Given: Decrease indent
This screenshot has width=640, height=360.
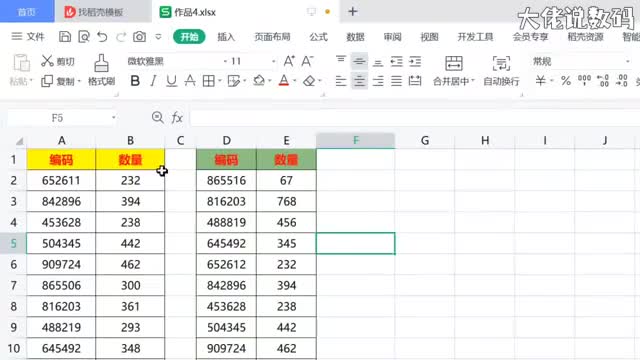Looking at the screenshot, I should [x=396, y=61].
